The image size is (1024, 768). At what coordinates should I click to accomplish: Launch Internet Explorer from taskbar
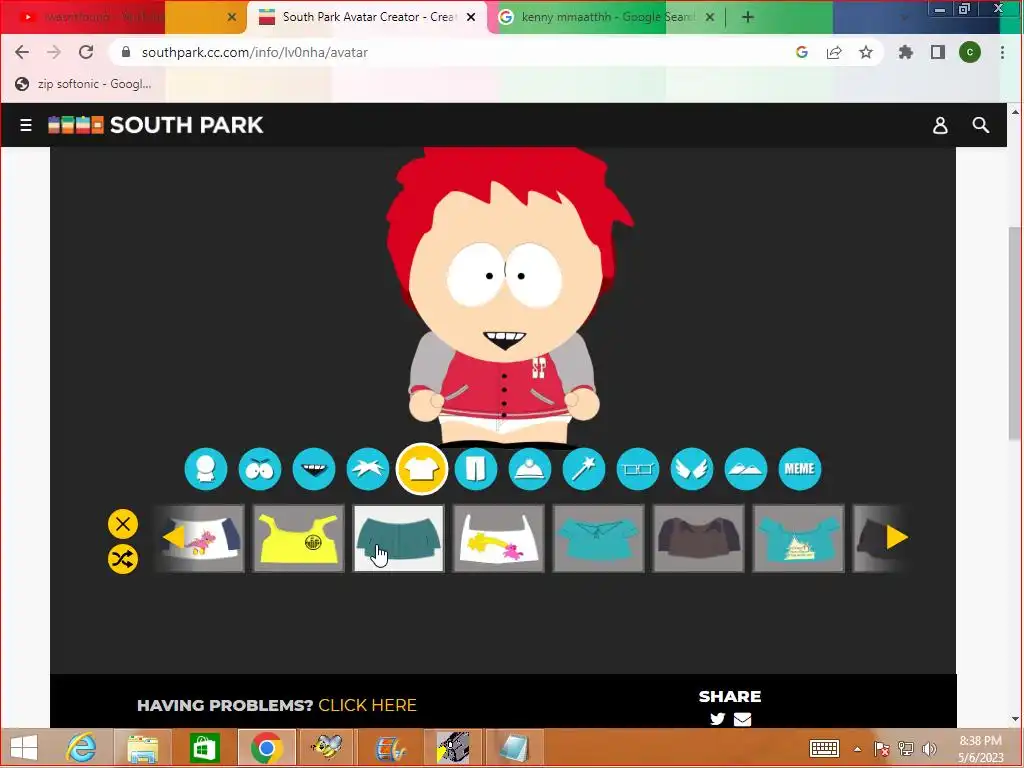pos(82,748)
